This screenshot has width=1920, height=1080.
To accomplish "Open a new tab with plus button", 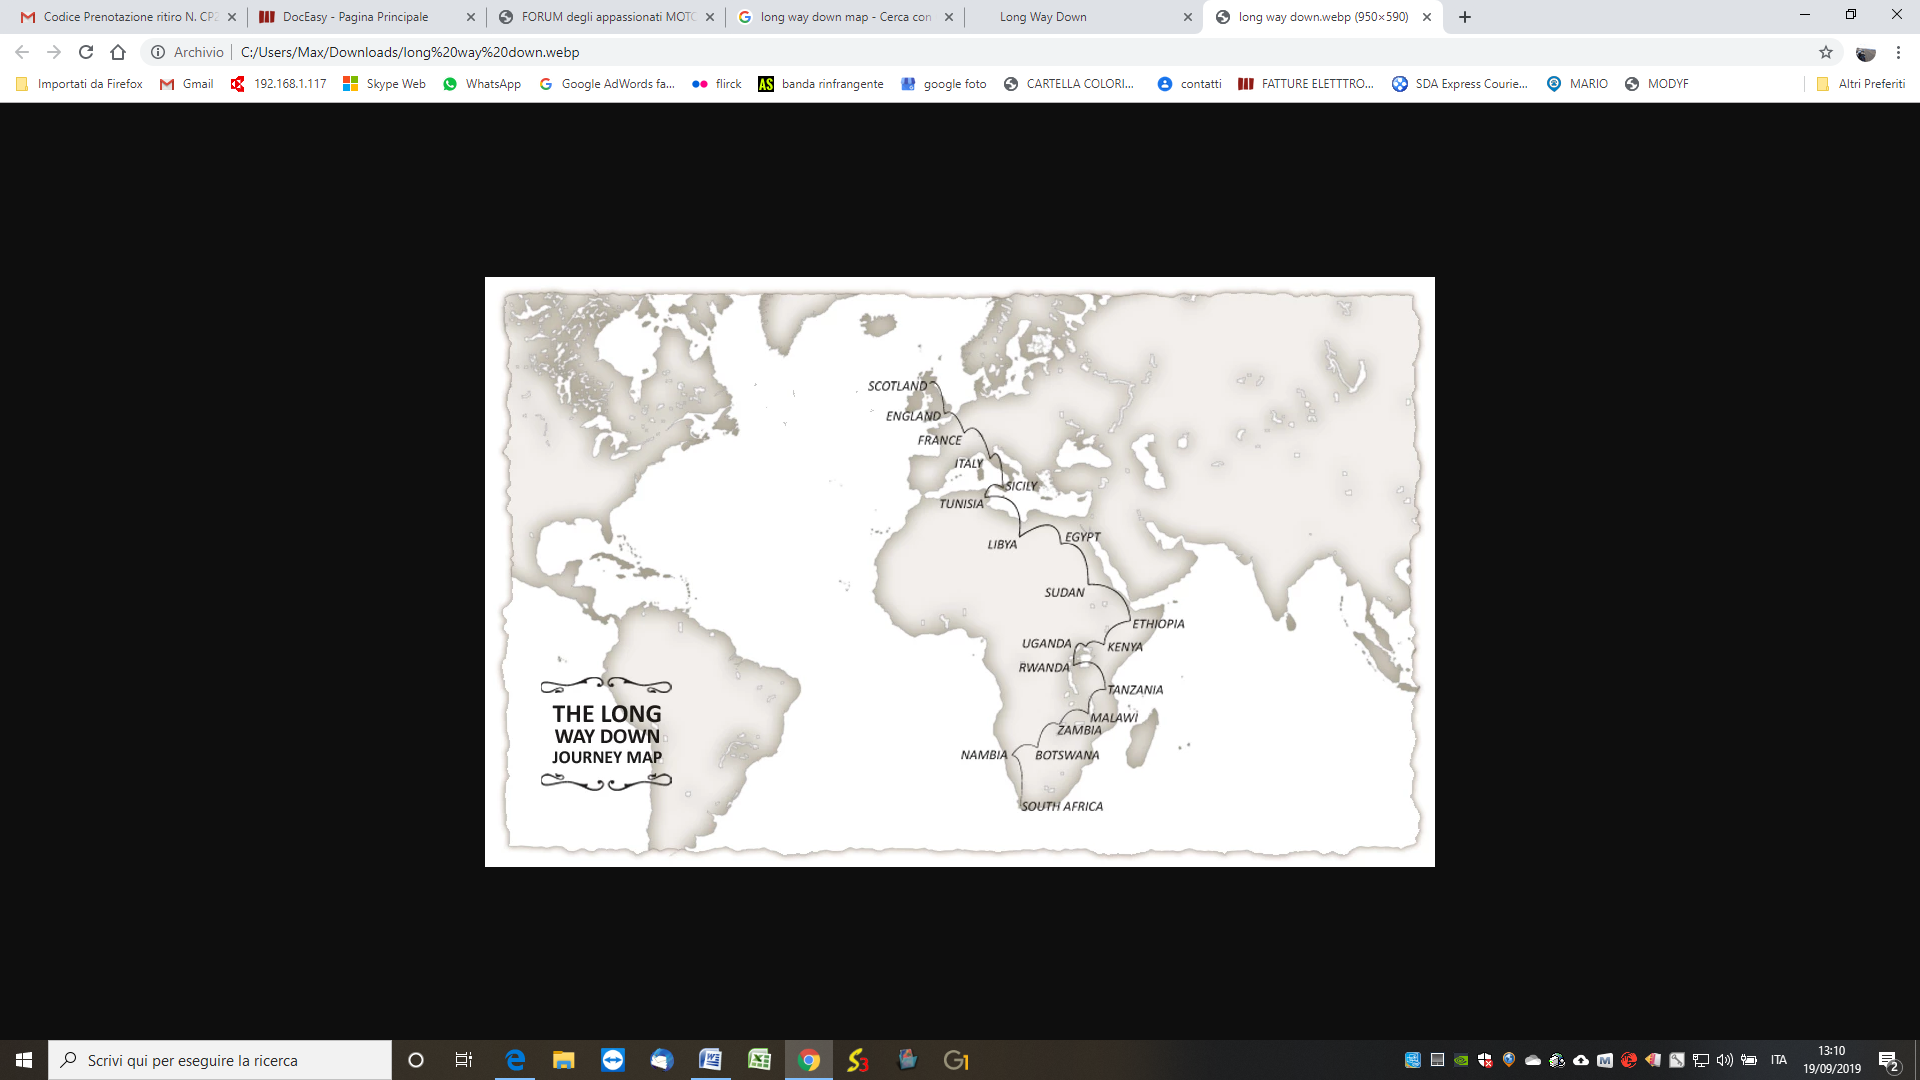I will (x=1465, y=17).
